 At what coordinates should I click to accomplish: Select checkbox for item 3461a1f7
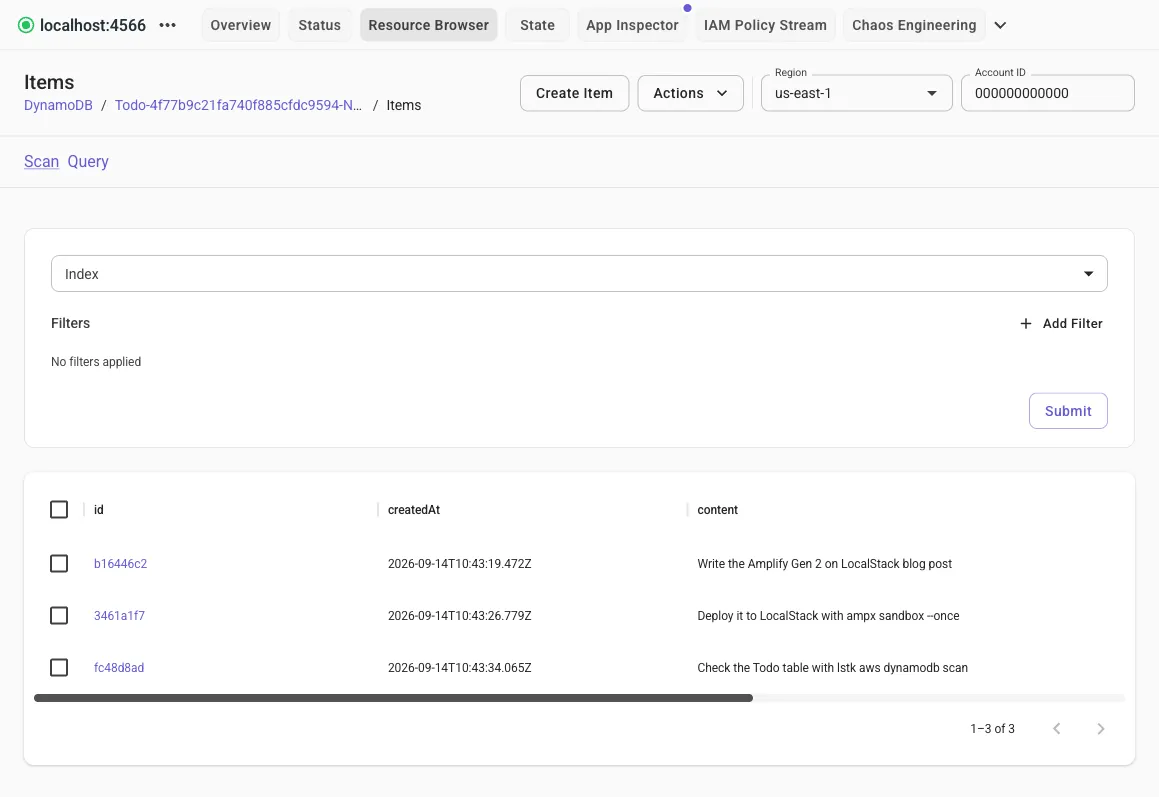click(59, 615)
